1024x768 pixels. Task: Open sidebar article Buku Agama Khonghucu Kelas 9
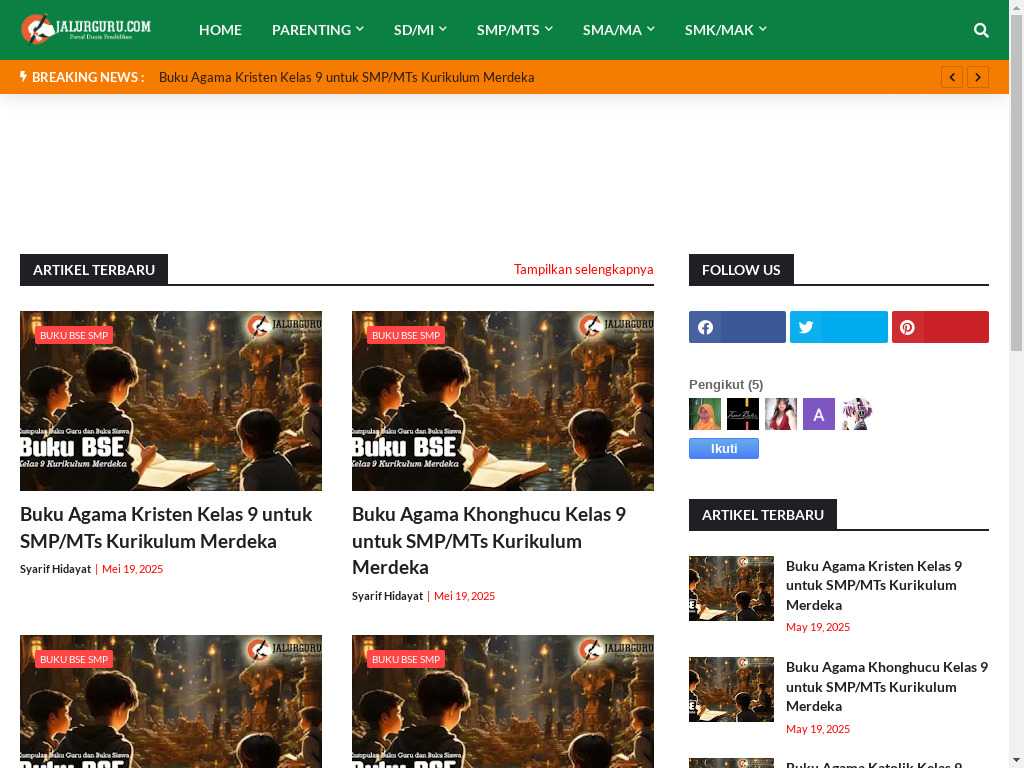tap(887, 686)
